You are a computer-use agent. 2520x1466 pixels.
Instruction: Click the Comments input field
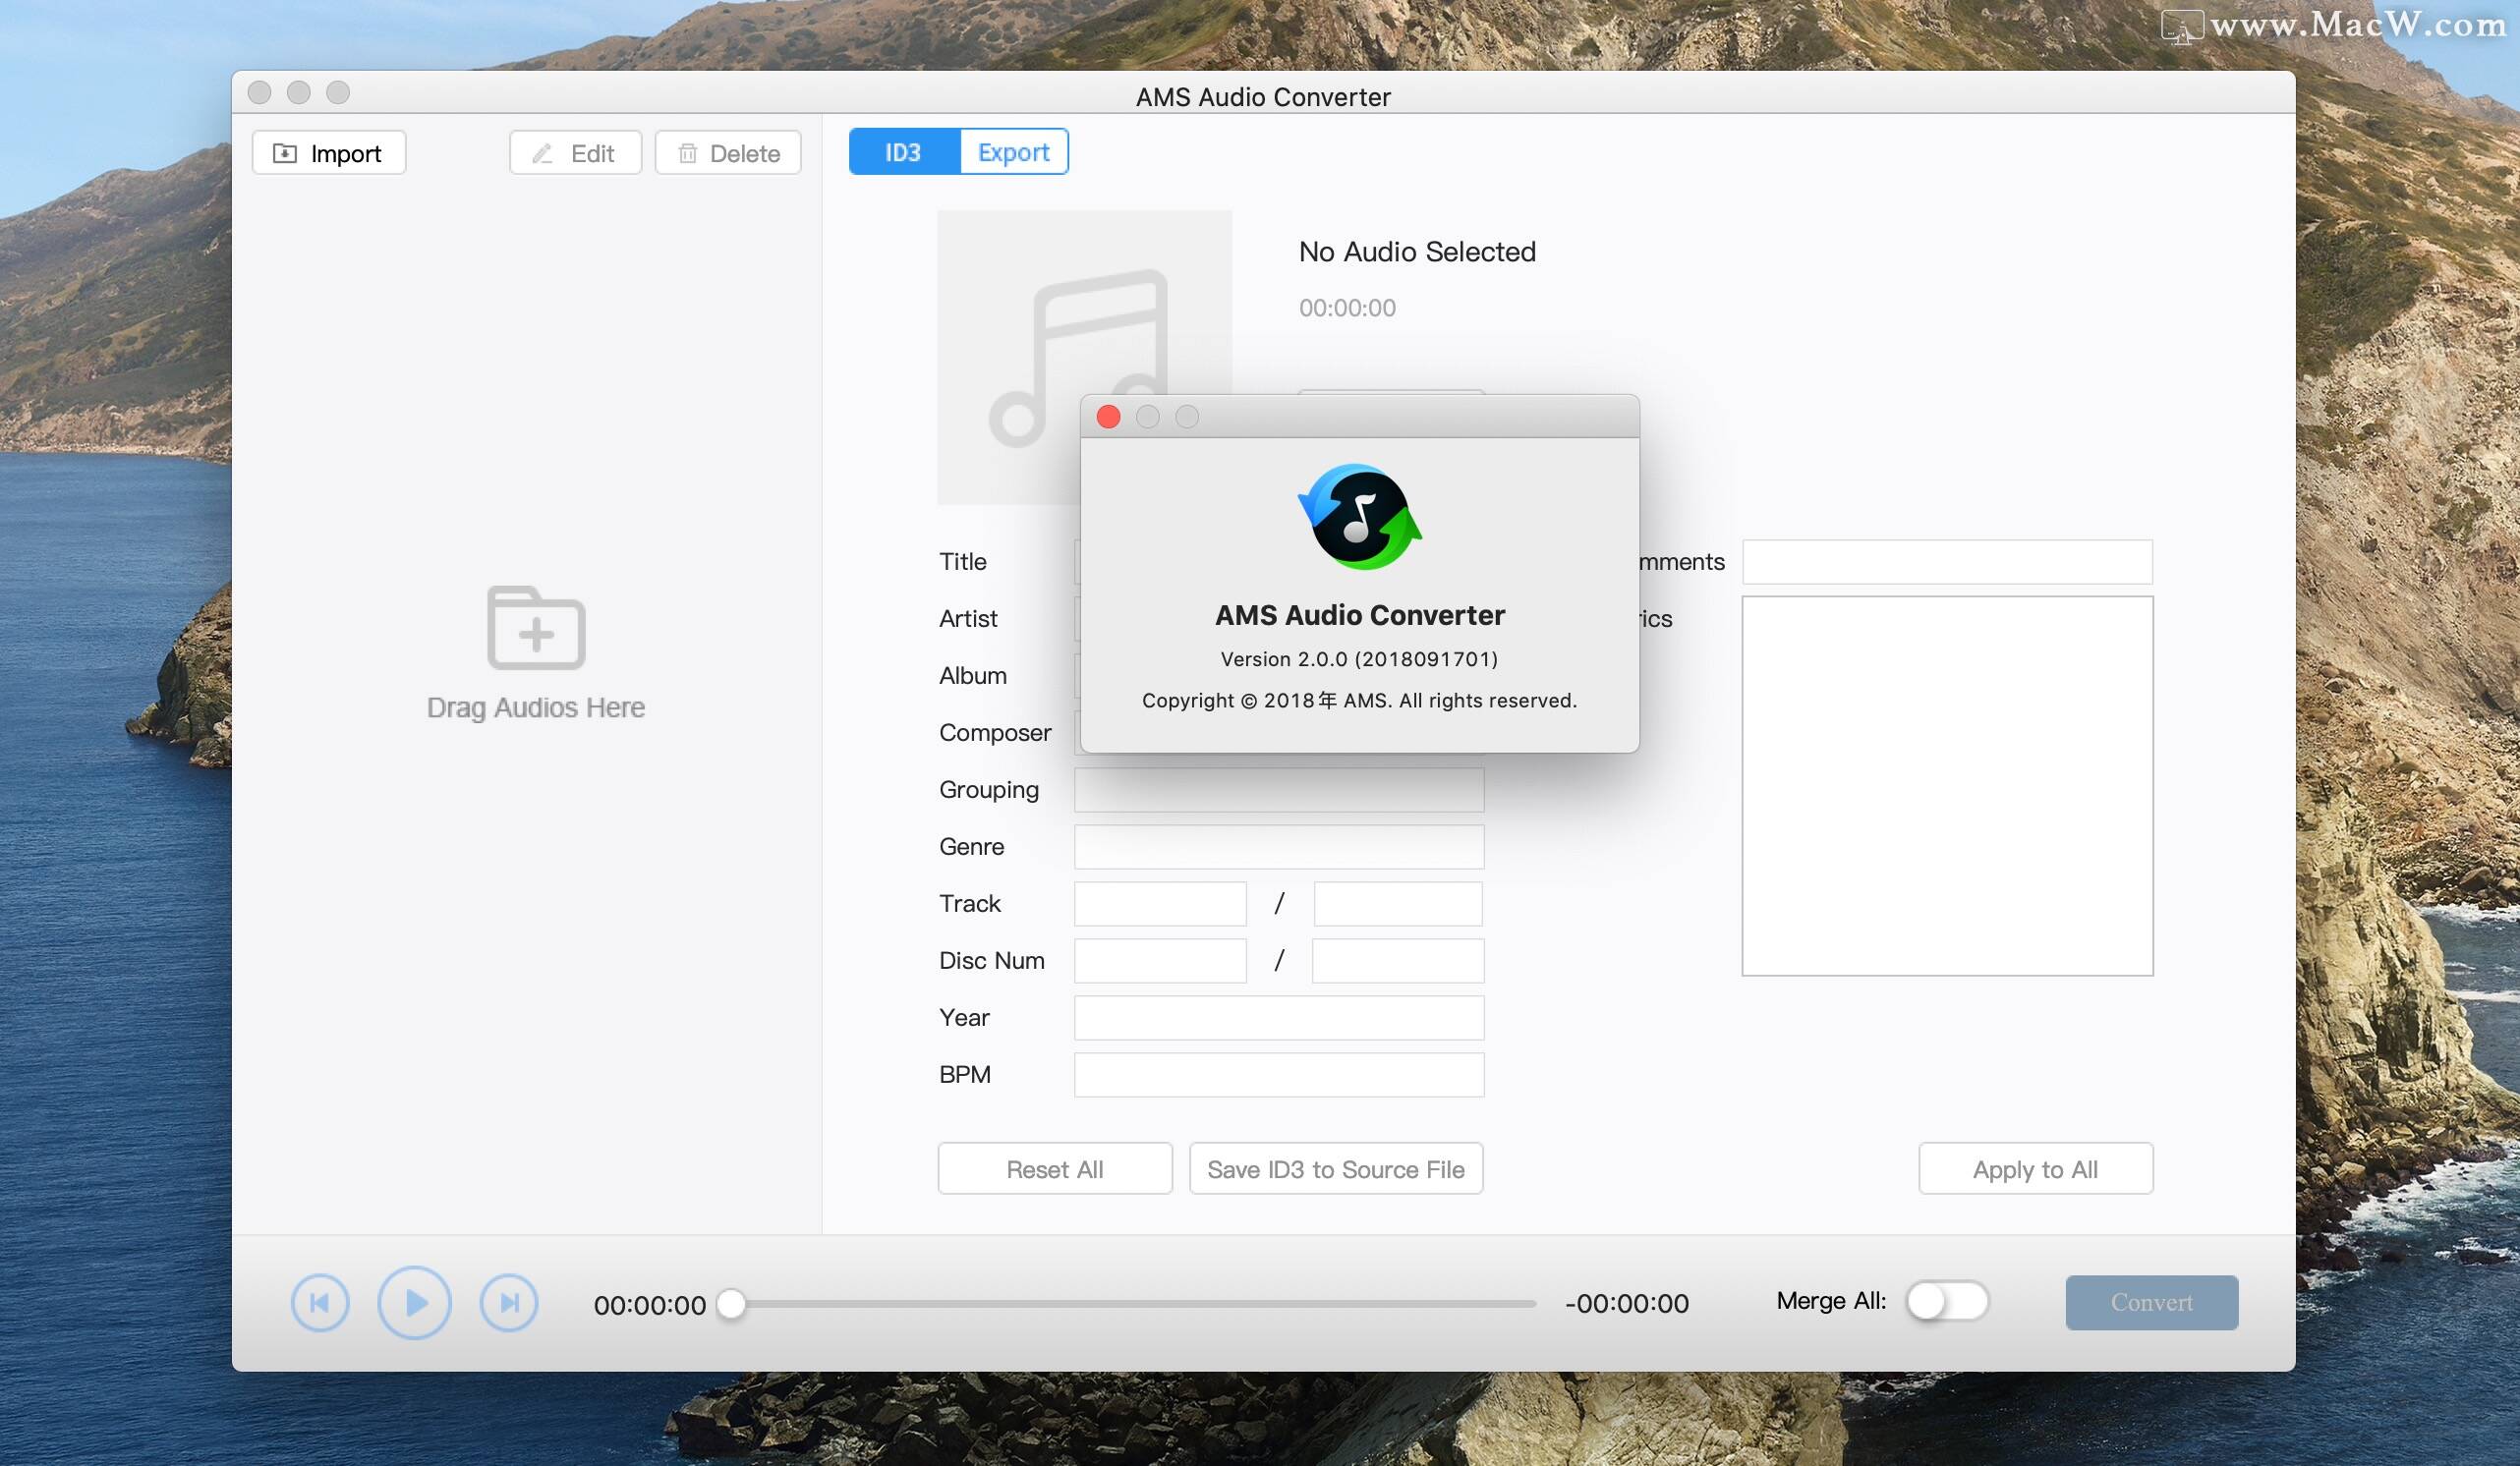1947,561
